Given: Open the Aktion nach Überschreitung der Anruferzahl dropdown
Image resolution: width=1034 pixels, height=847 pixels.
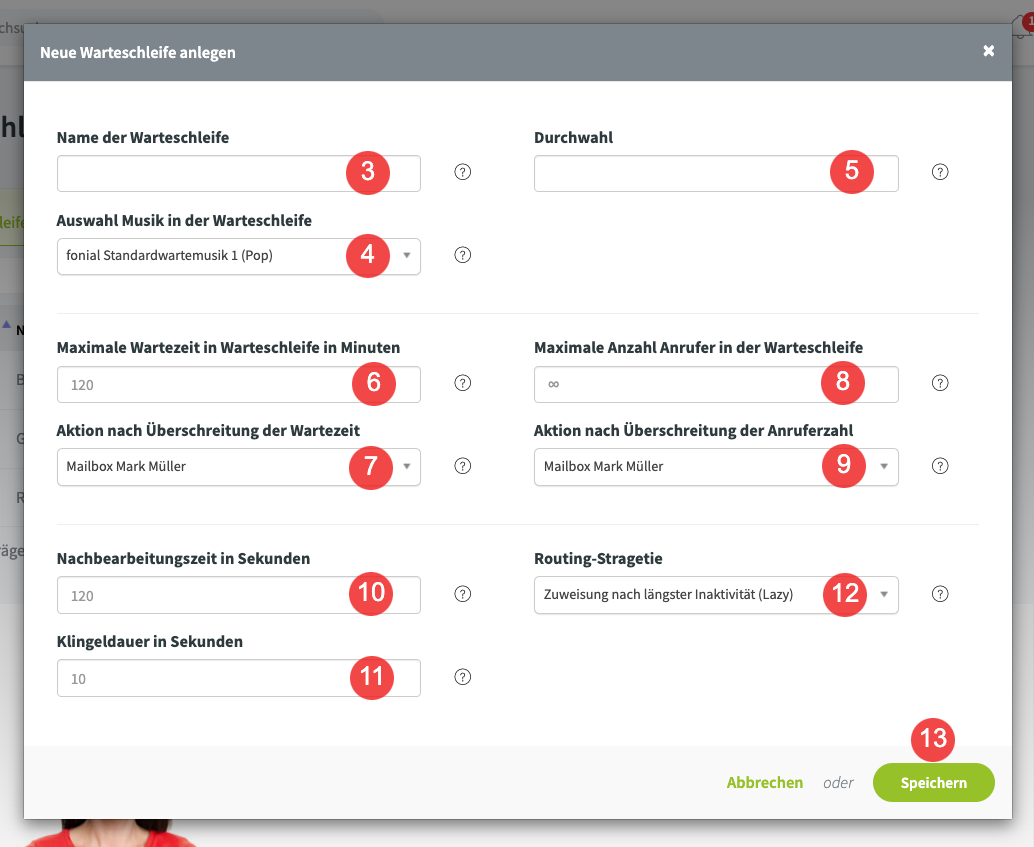Looking at the screenshot, I should point(716,467).
